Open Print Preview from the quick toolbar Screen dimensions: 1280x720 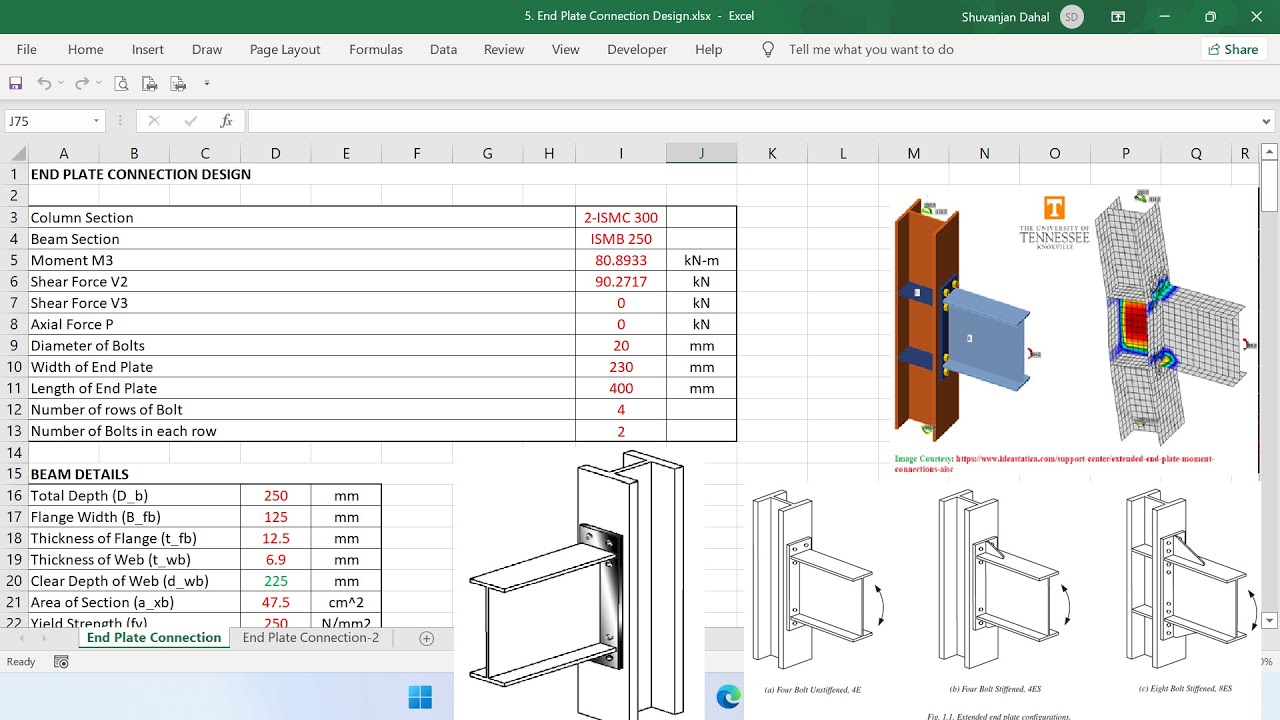[121, 84]
